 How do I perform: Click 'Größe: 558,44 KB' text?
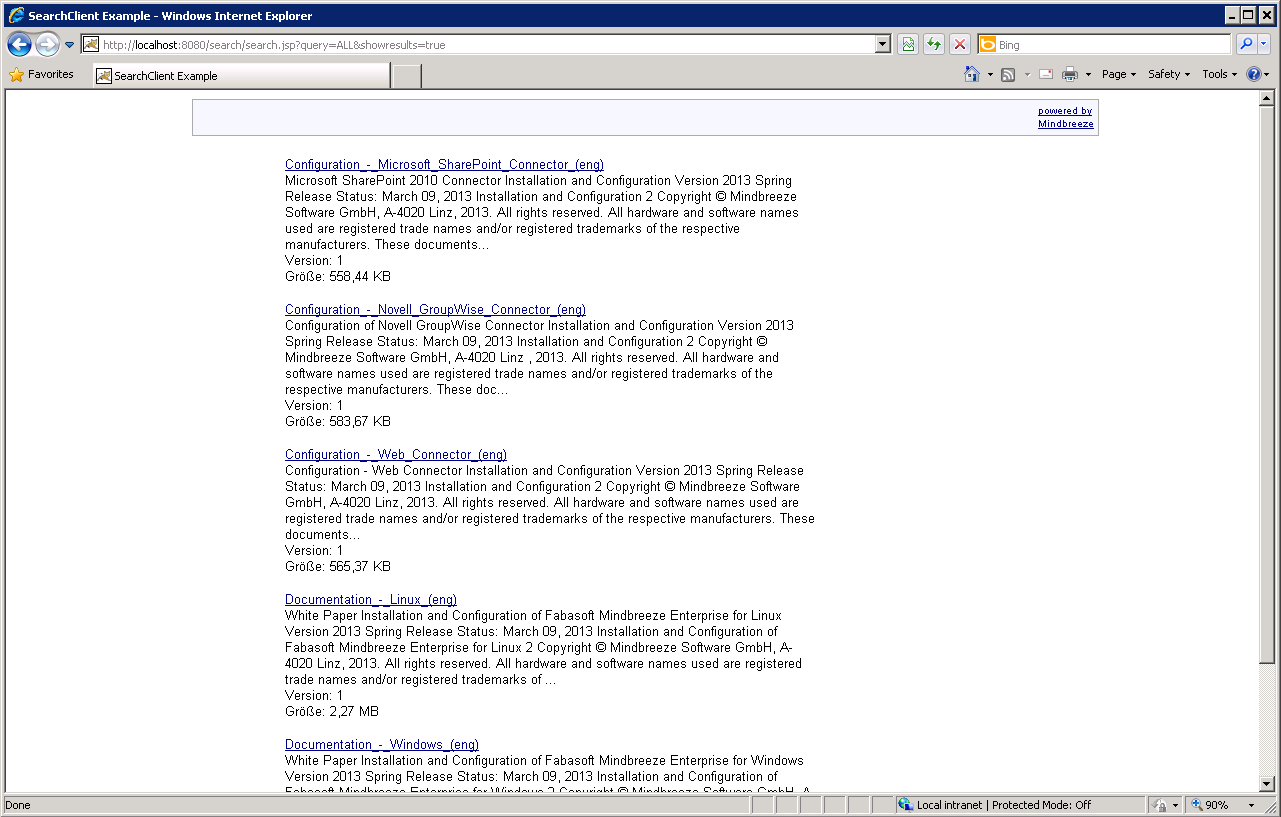pyautogui.click(x=338, y=277)
